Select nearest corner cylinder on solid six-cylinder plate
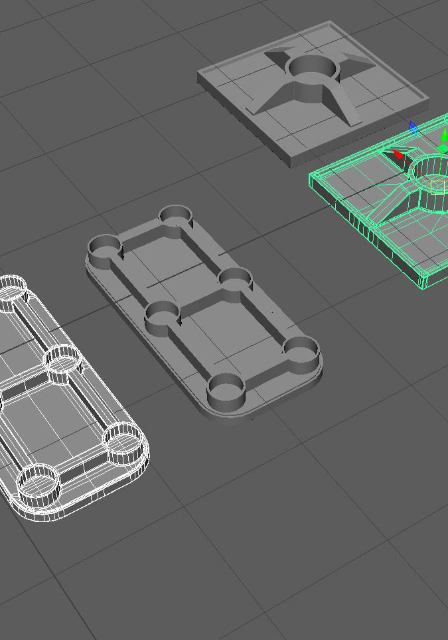448x640 pixels. (226, 392)
